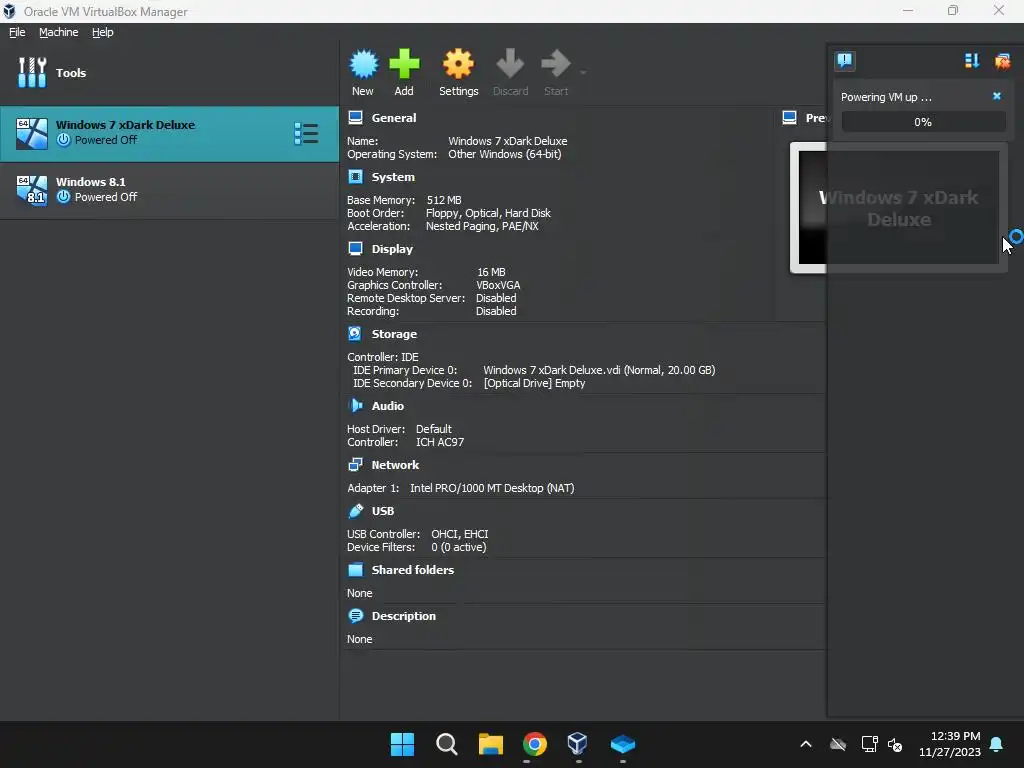Open the Audio settings header link
Screen dimensions: 1024x768
[388, 406]
